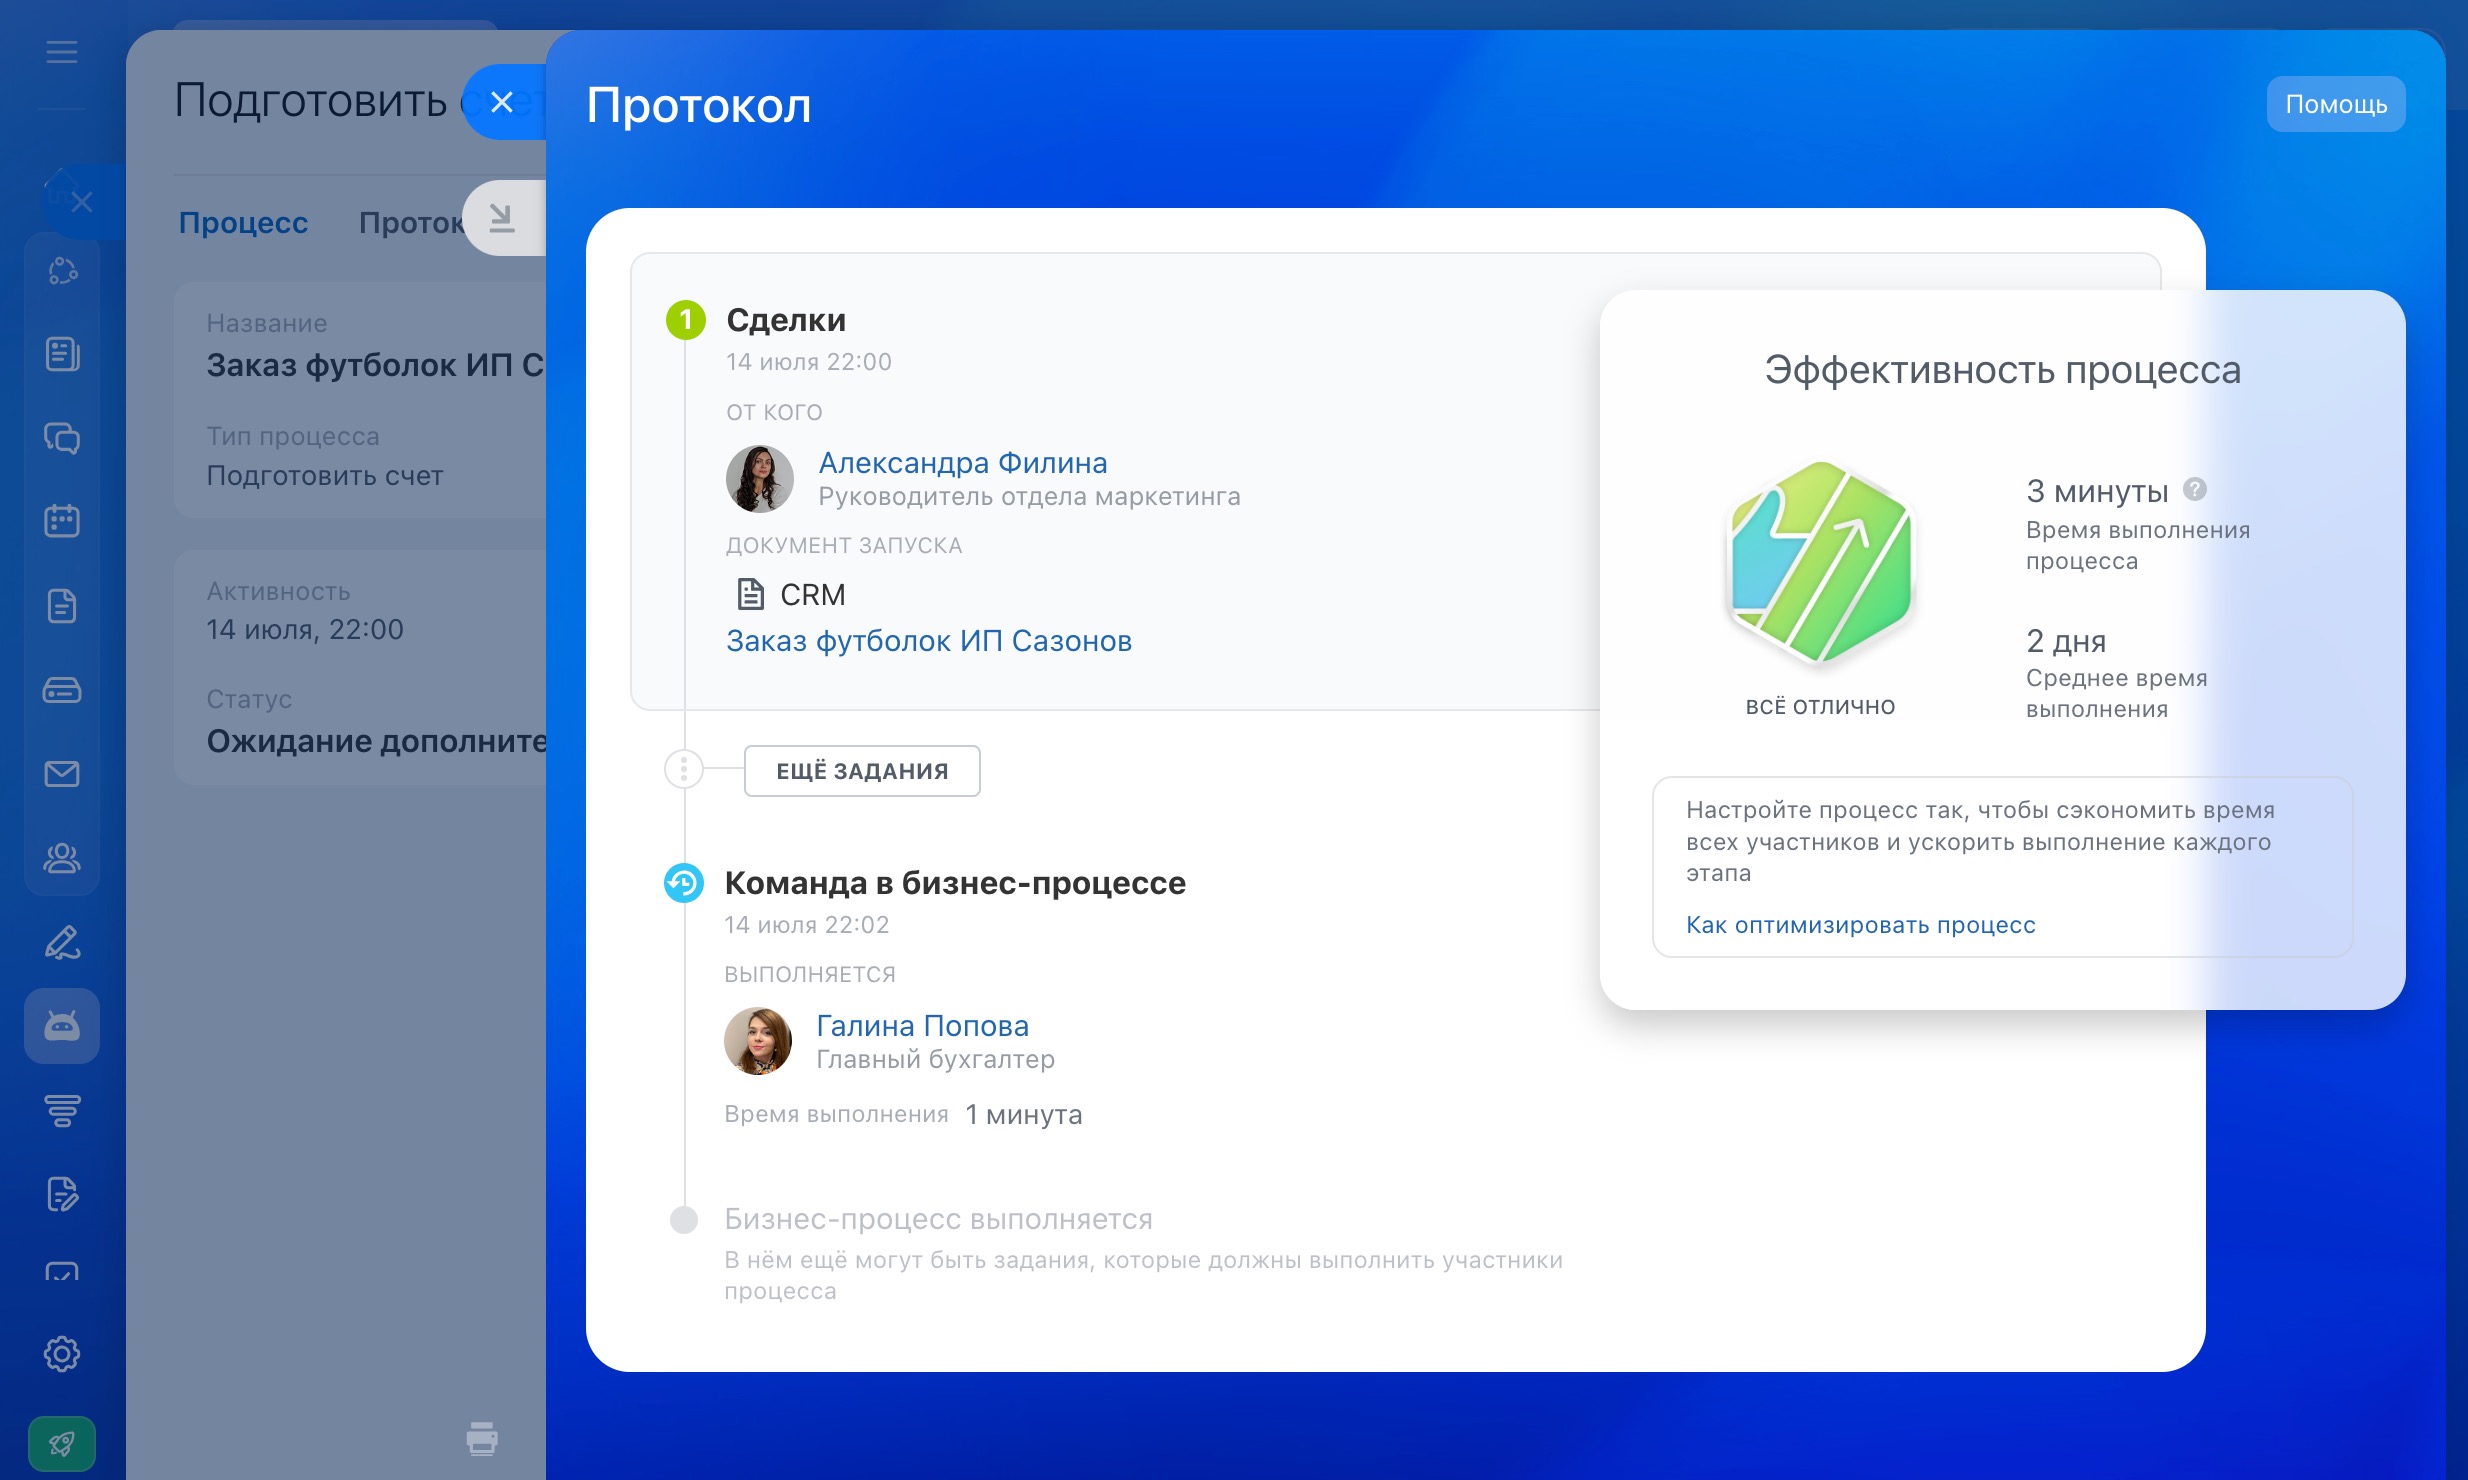Open the settings gear icon in sidebar

point(62,1354)
